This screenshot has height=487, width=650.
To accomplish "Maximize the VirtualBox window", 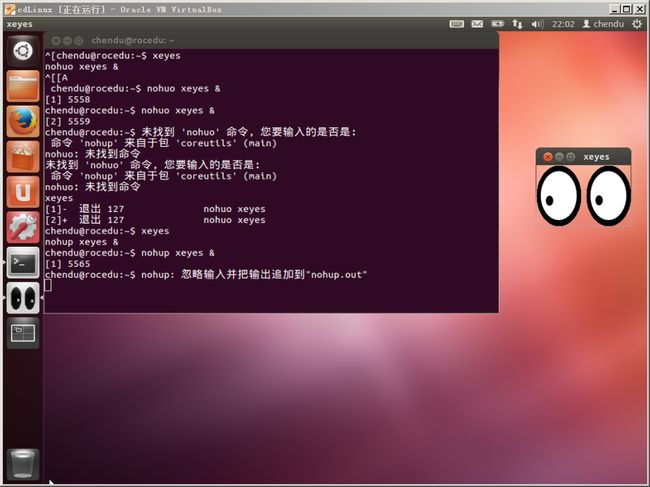I will coord(627,9).
